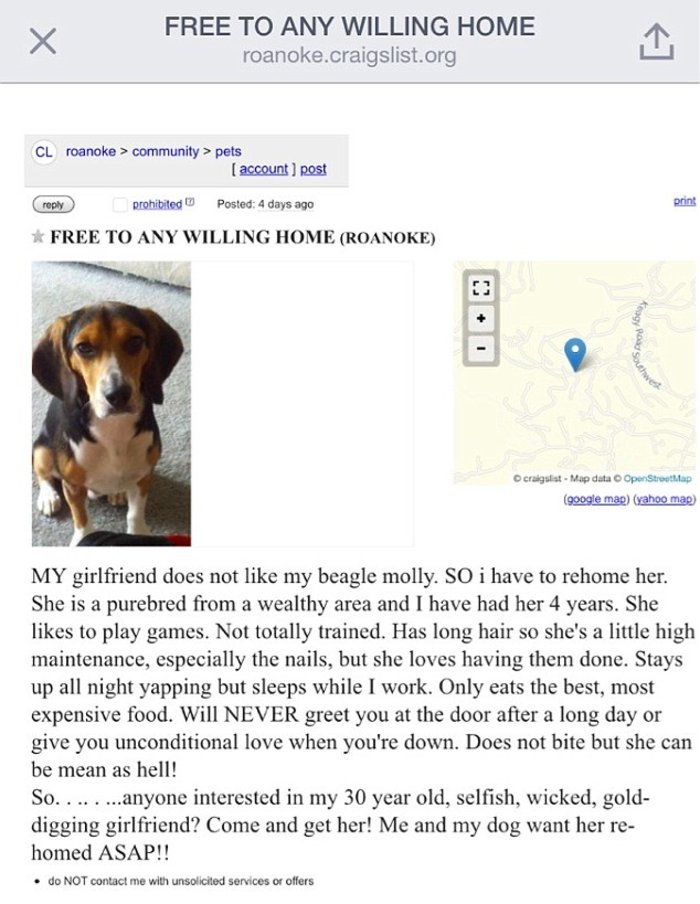Click the print link

684,201
